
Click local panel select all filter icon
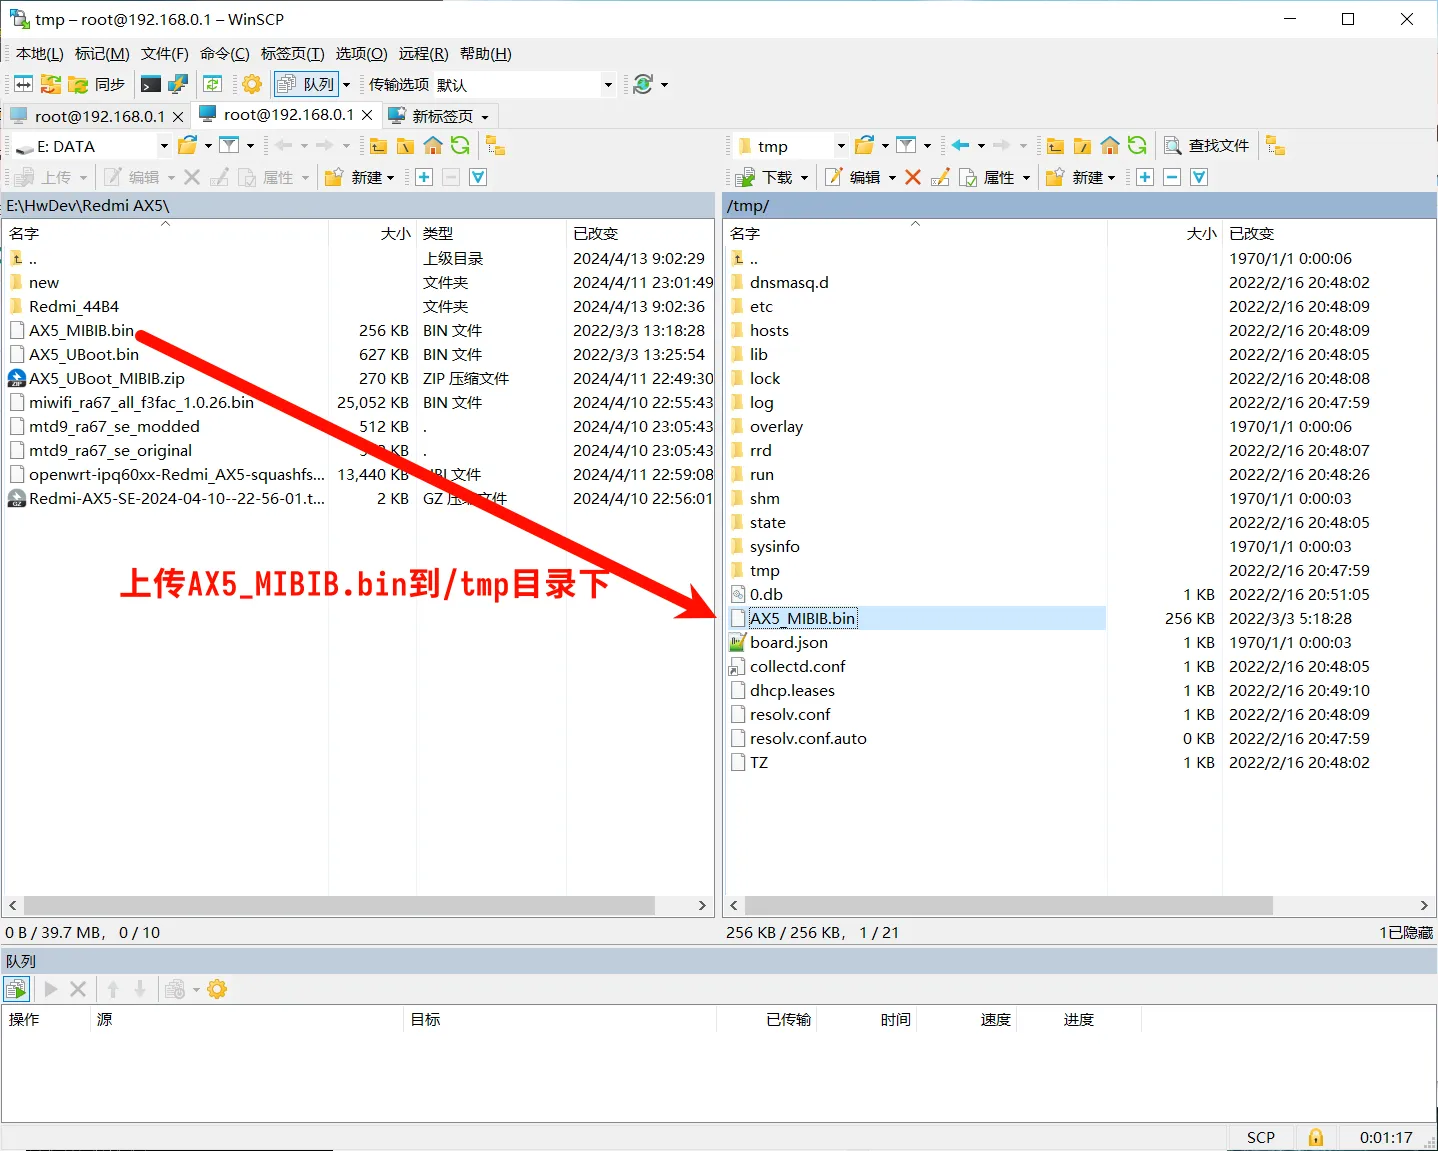pos(478,177)
